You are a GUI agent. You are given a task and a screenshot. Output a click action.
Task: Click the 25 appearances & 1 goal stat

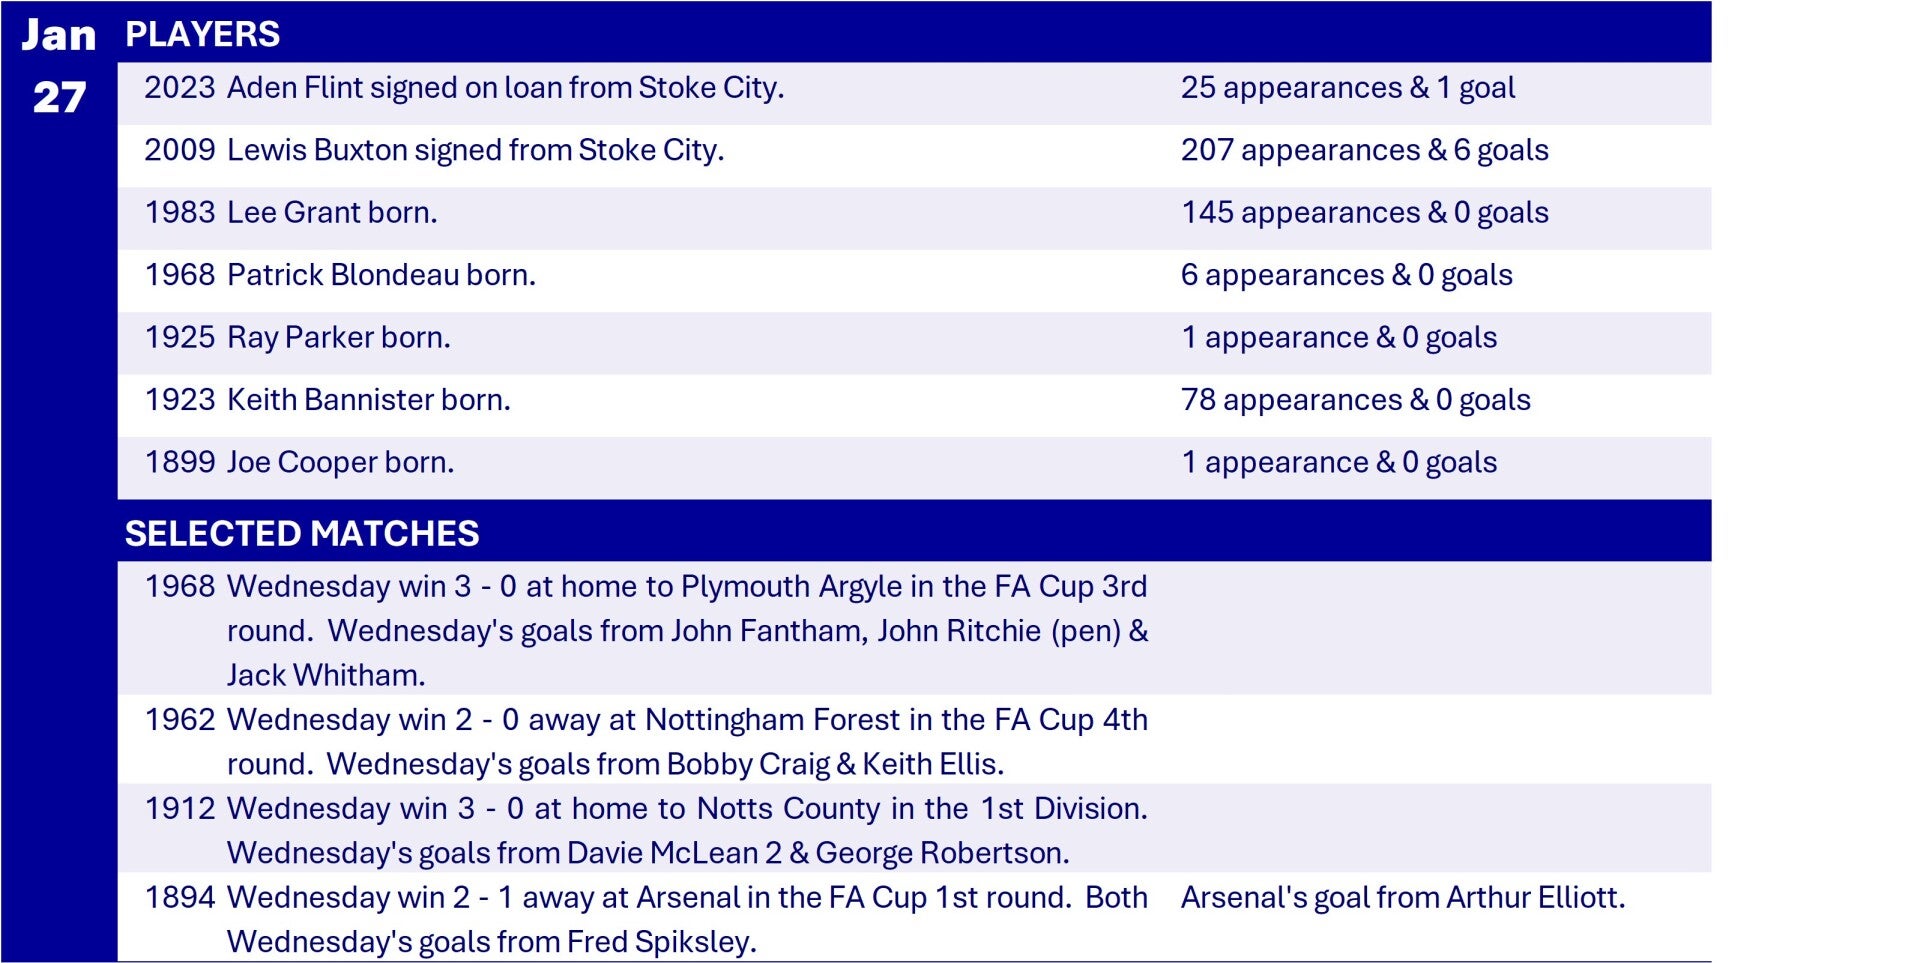[x=1347, y=88]
